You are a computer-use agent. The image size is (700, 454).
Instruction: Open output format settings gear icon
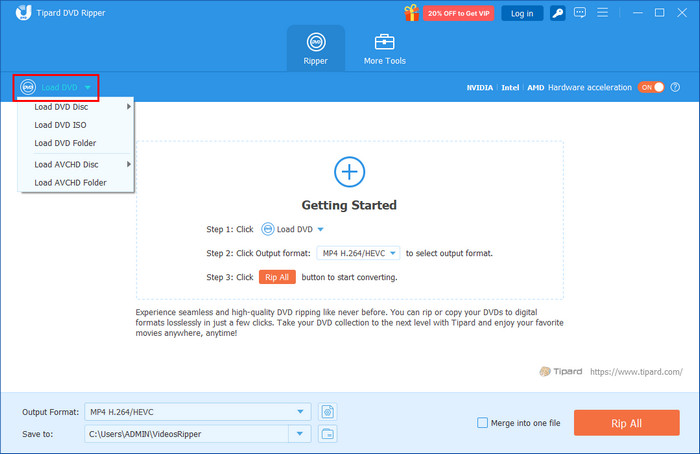[327, 411]
